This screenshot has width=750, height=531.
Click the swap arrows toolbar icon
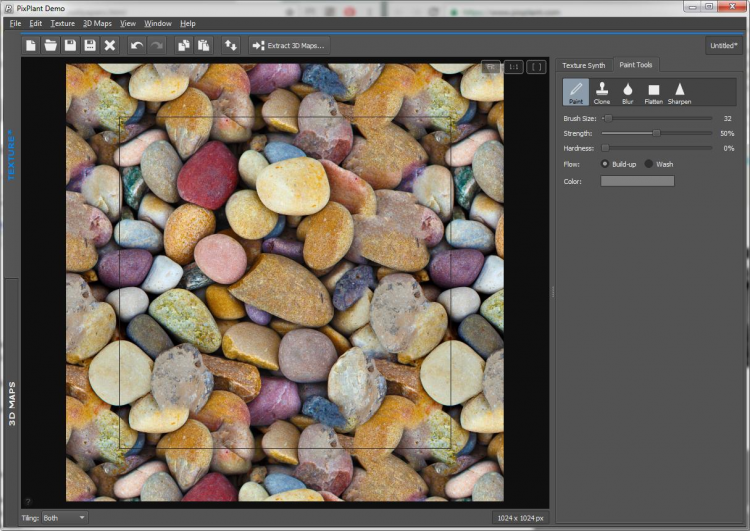[230, 45]
